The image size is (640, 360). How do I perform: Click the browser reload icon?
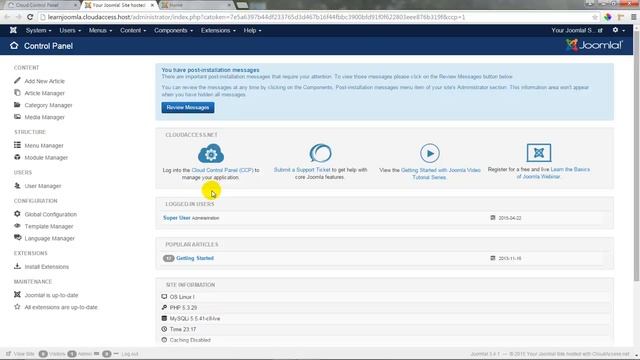[30, 17]
